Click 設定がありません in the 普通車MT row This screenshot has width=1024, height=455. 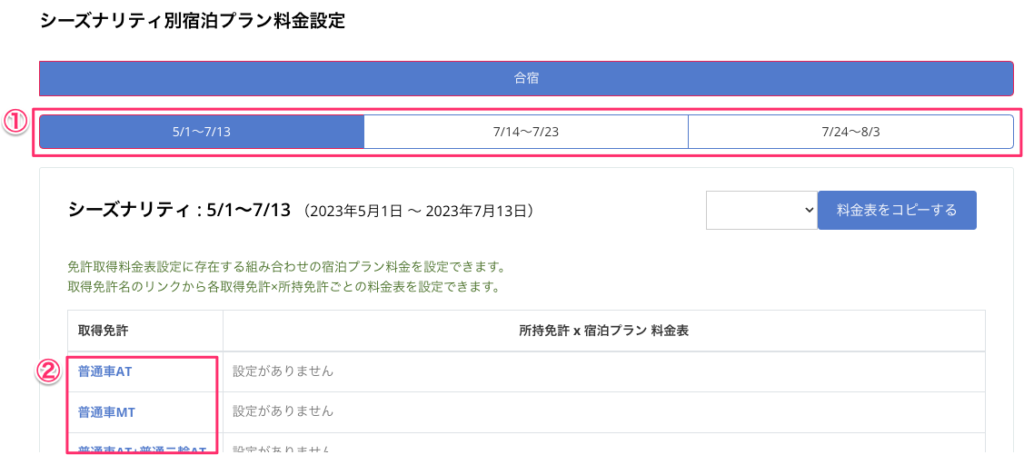(283, 411)
